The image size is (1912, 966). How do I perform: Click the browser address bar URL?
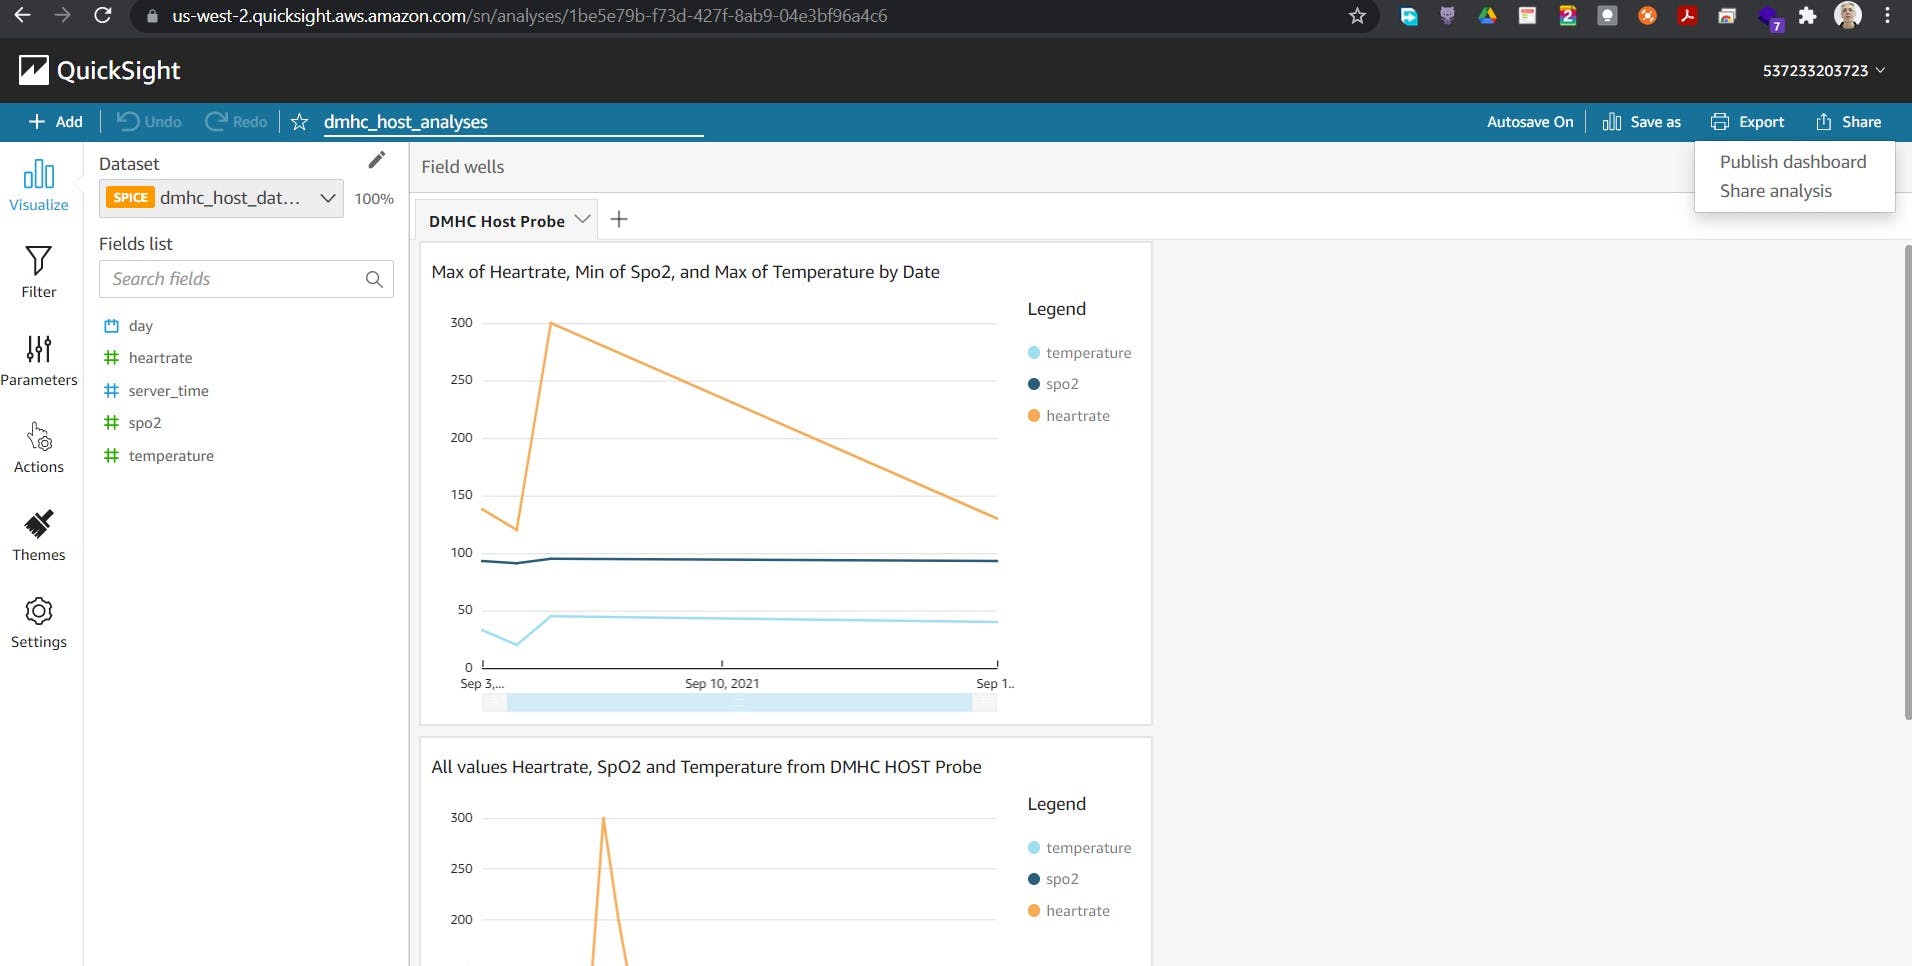tap(530, 16)
